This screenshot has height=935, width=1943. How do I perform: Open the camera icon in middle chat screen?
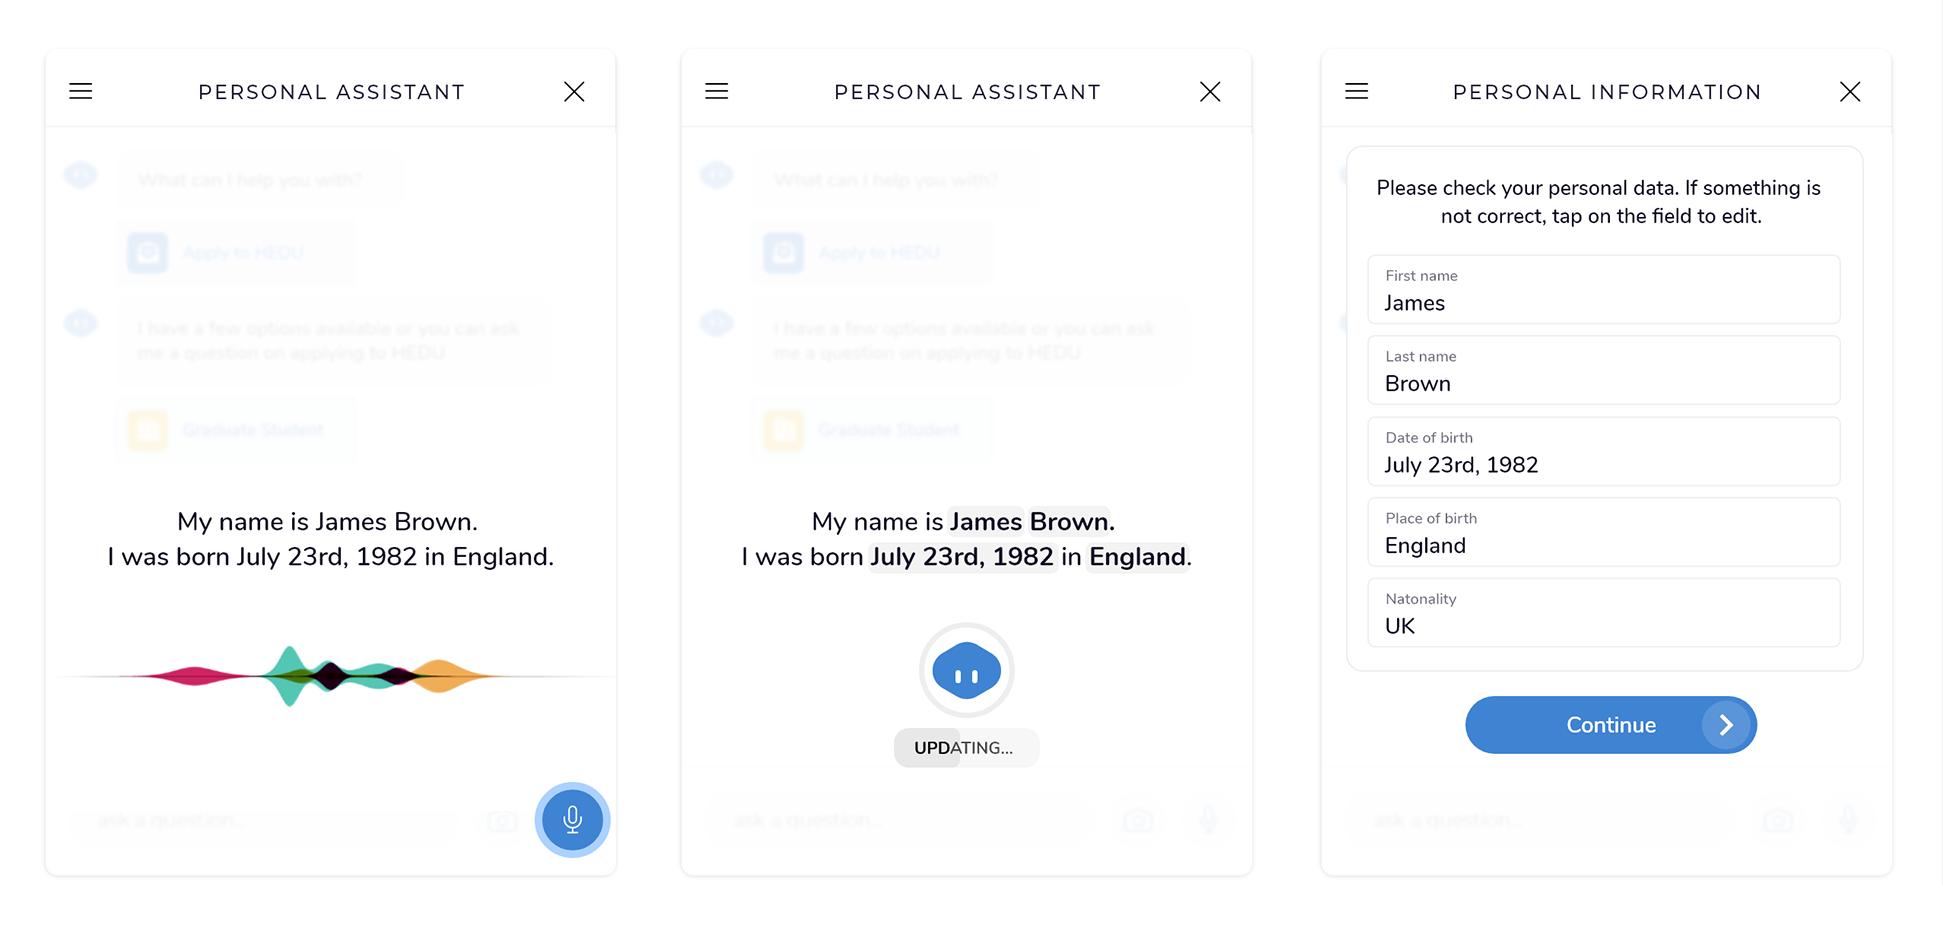1138,820
